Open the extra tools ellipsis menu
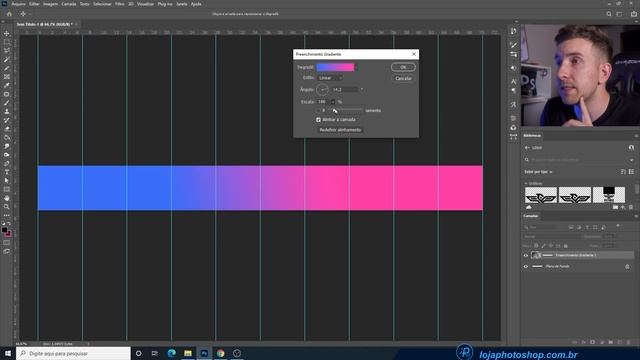 (x=7, y=215)
